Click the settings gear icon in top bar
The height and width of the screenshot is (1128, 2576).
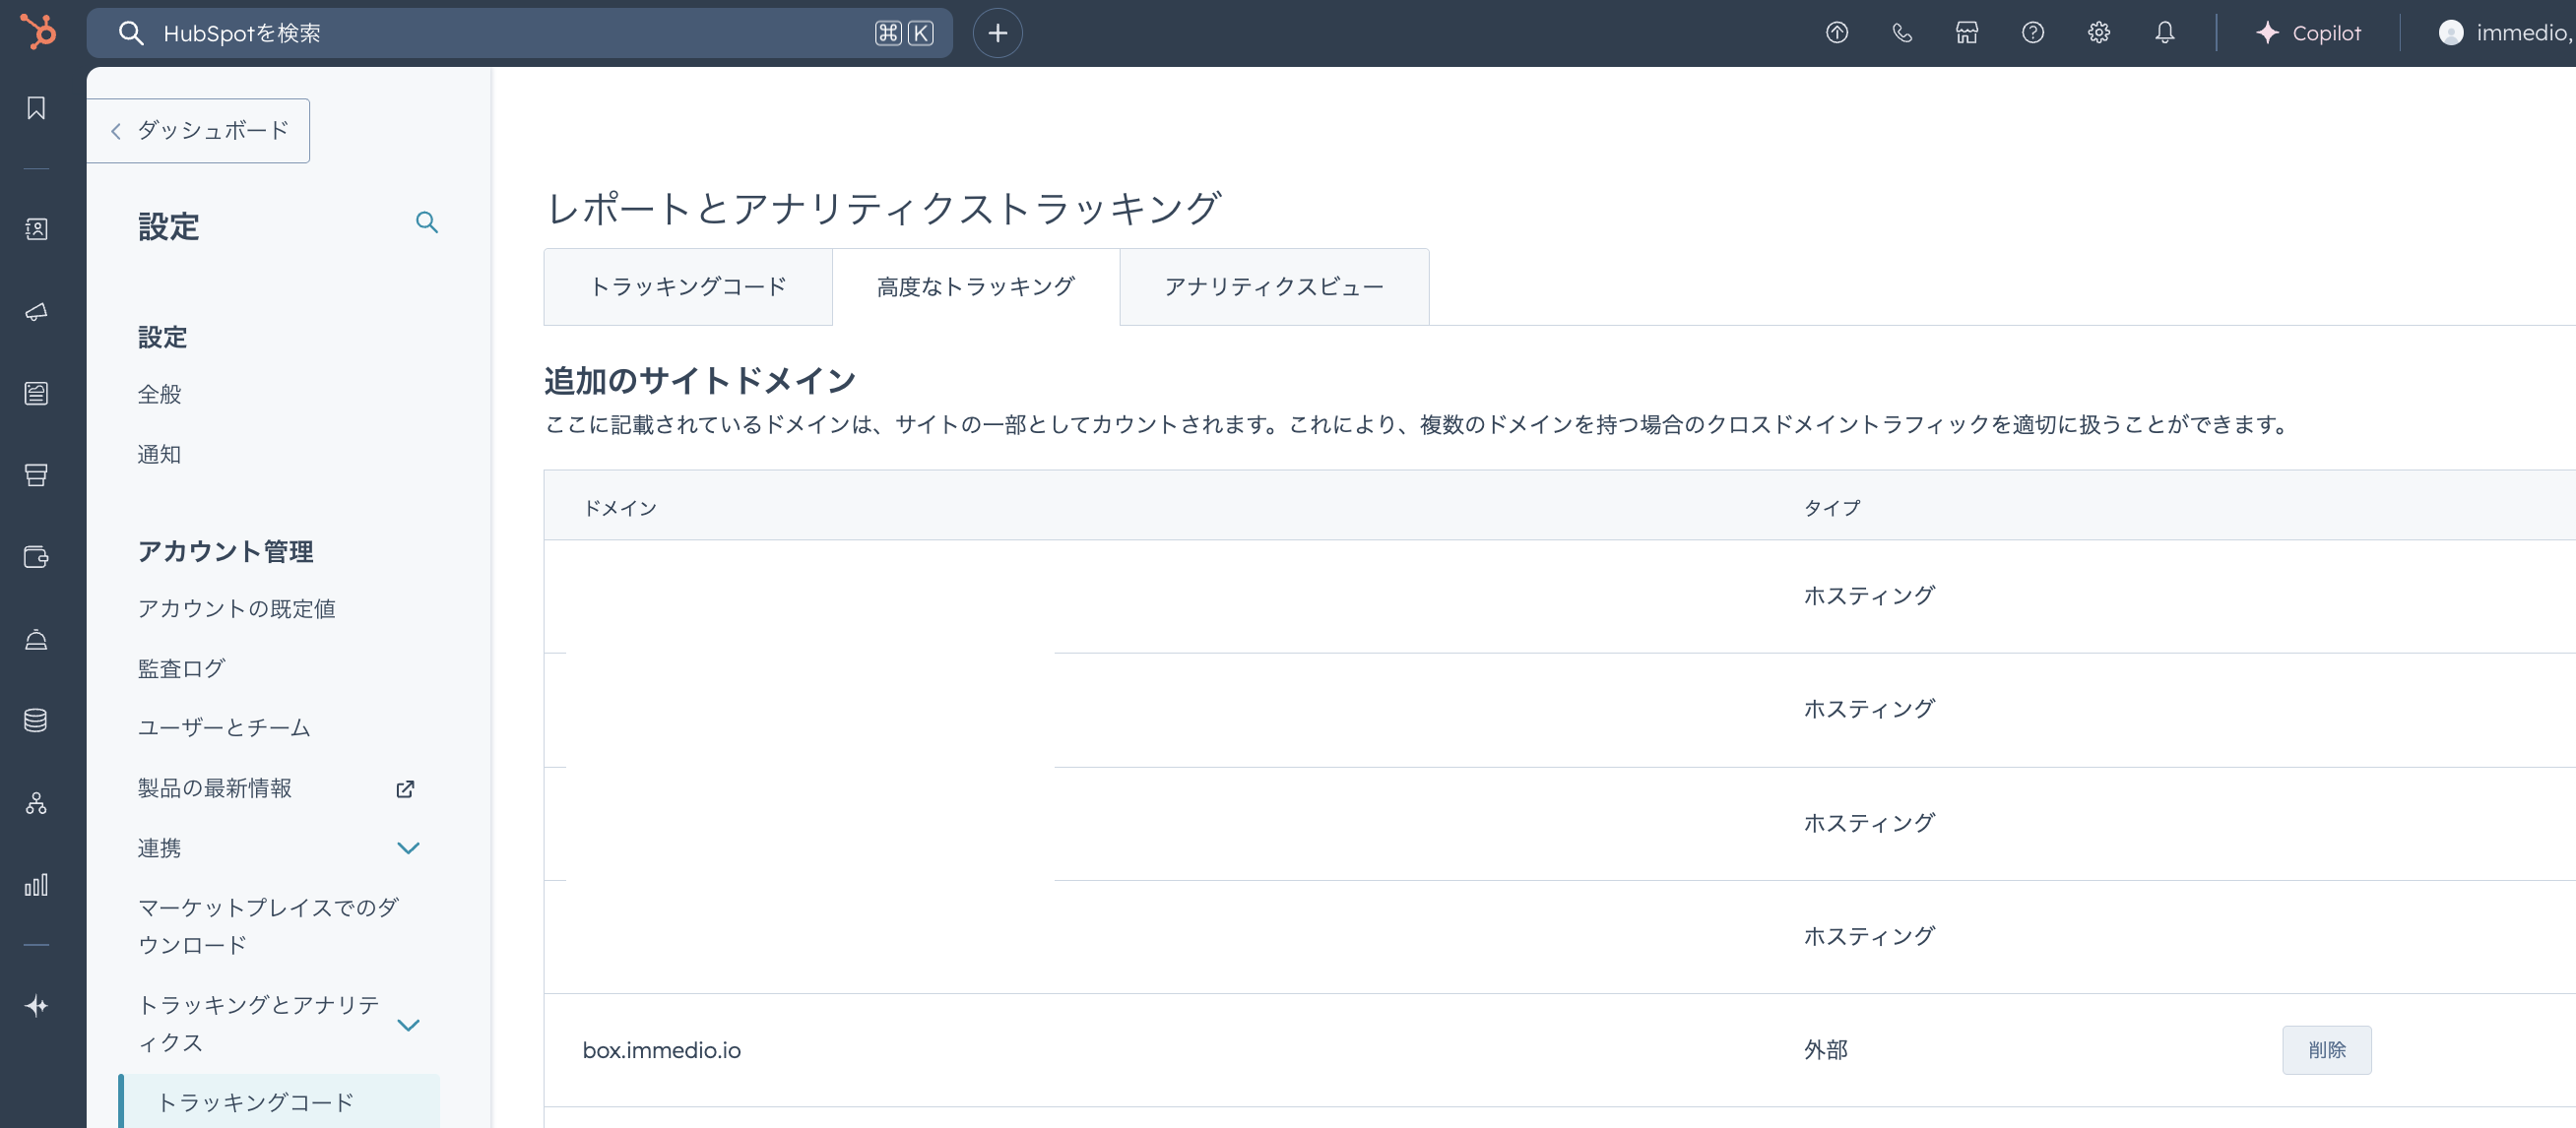point(2098,33)
